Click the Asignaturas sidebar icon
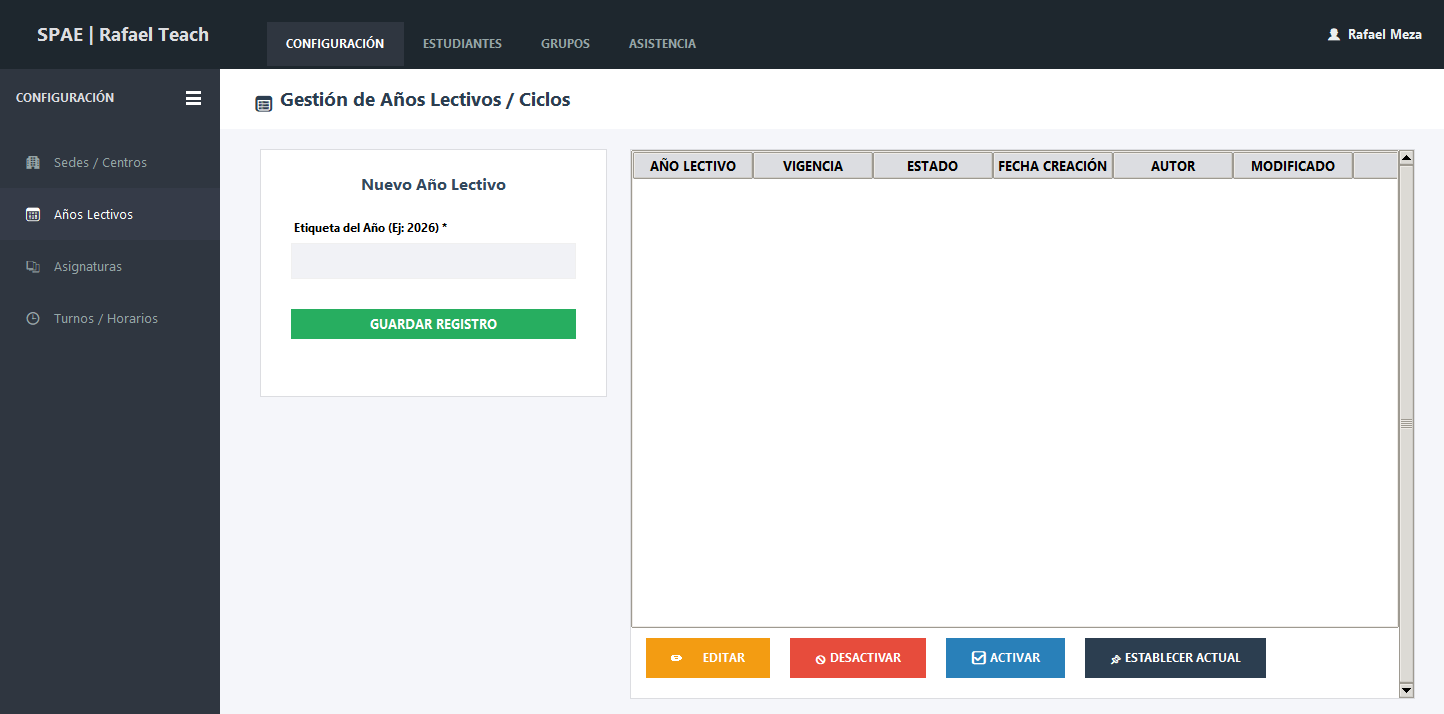1444x714 pixels. click(x=33, y=267)
